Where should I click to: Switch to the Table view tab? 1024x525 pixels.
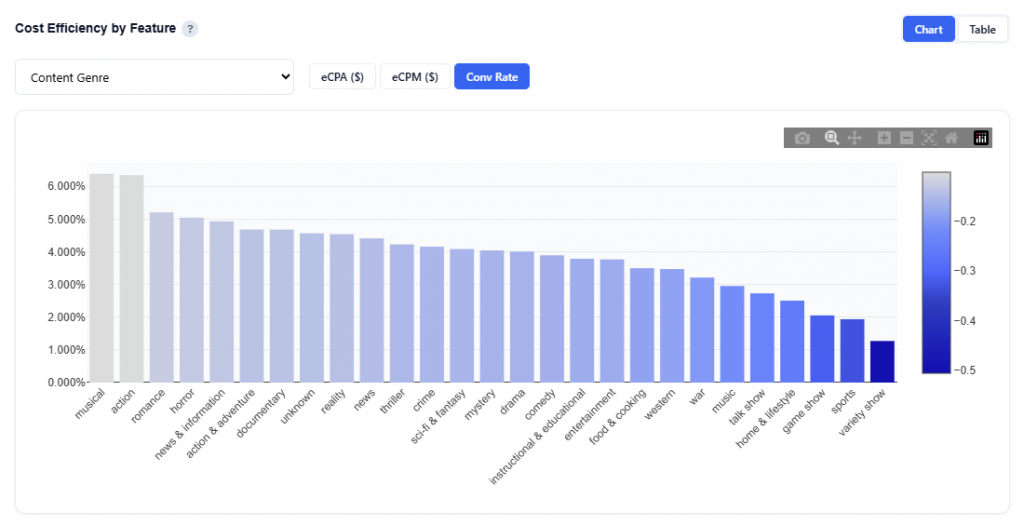[x=982, y=29]
